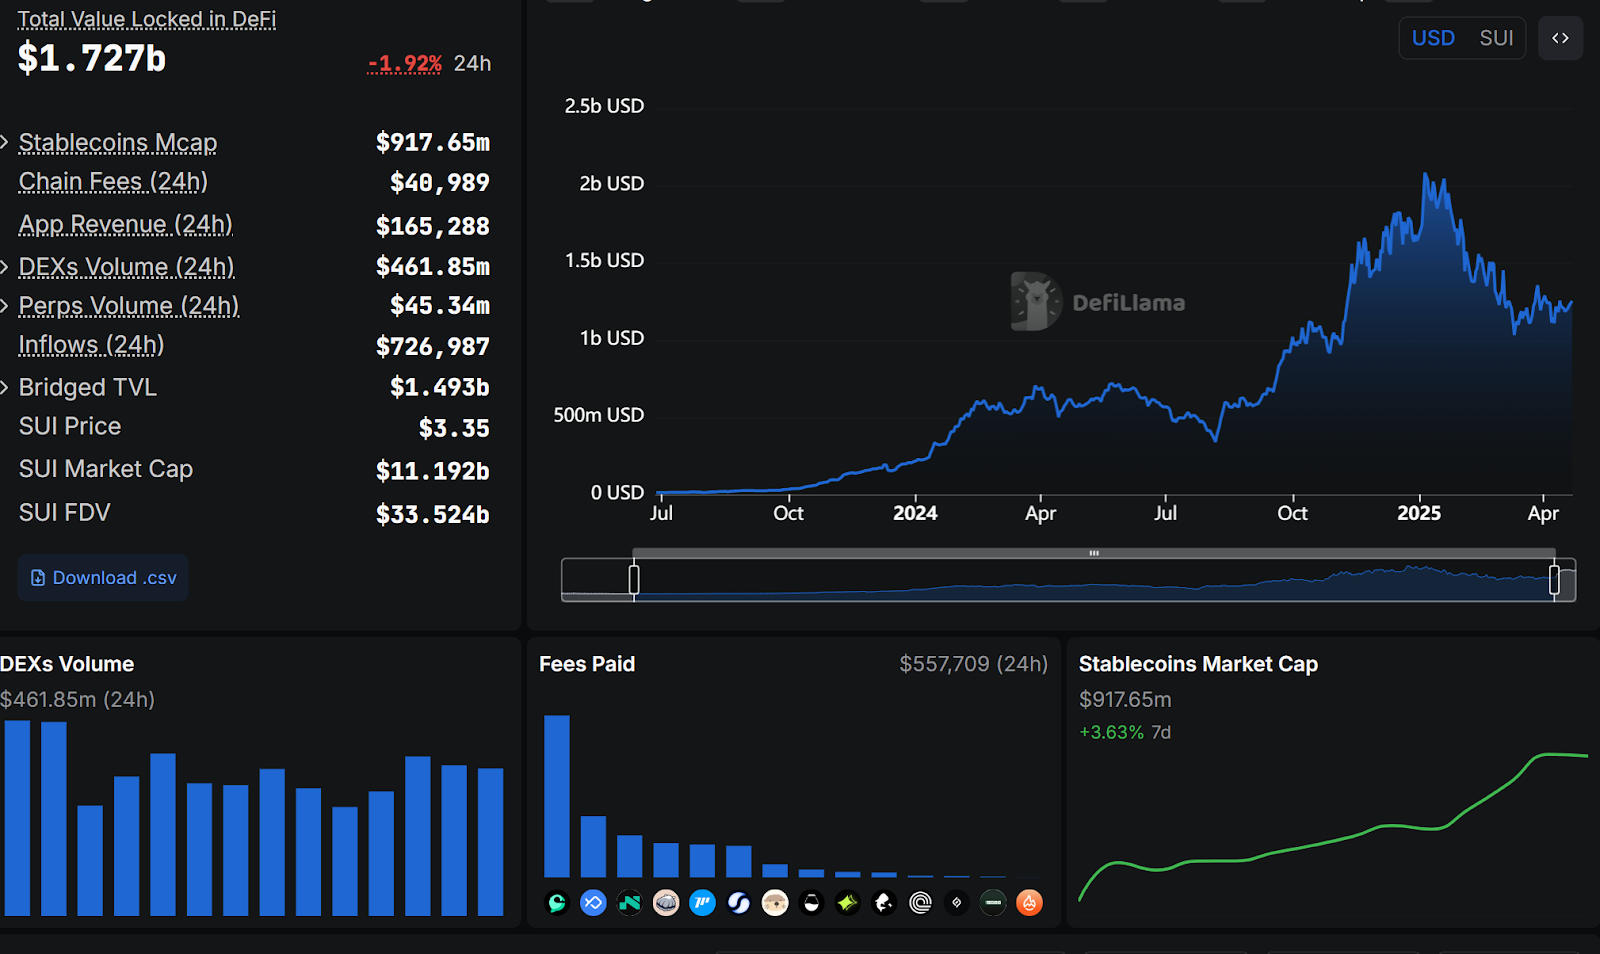
Task: Expand the DEXs Volume (24h) row
Action: pos(6,267)
